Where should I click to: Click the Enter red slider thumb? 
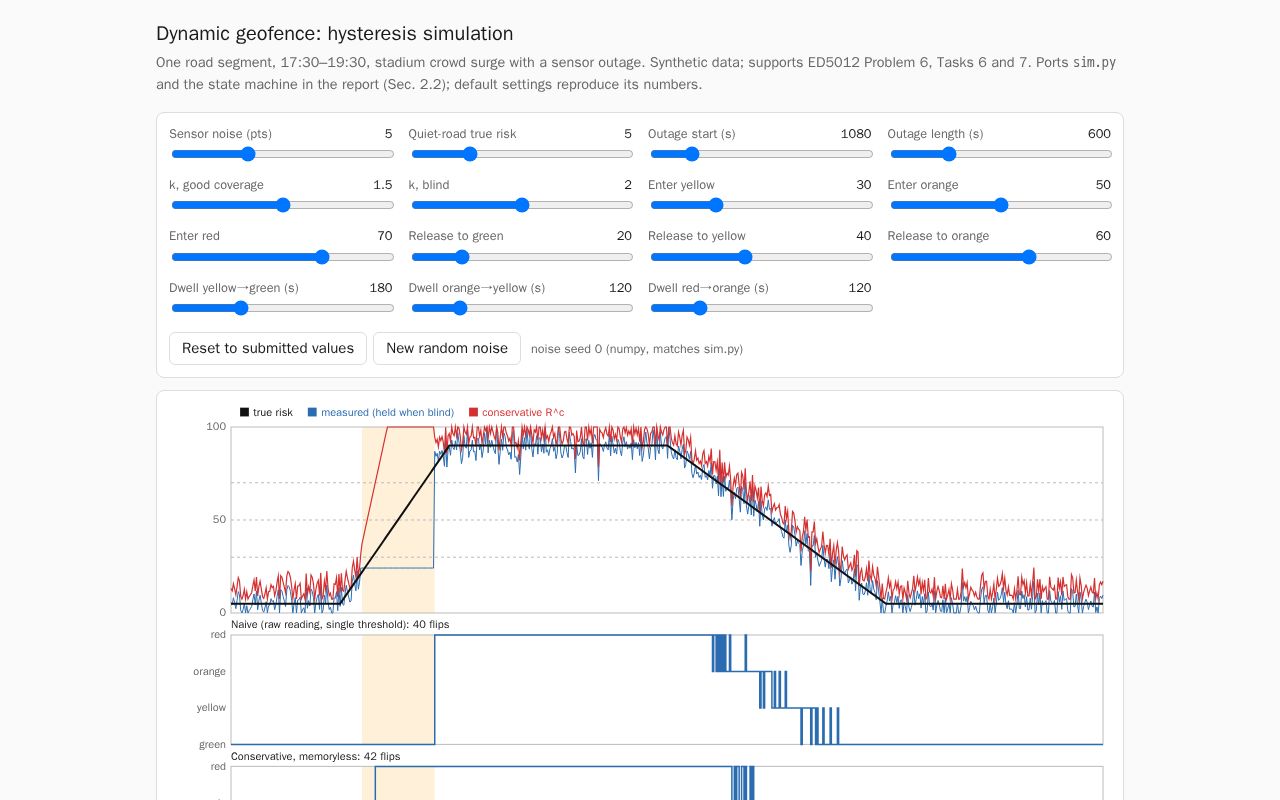tap(322, 257)
